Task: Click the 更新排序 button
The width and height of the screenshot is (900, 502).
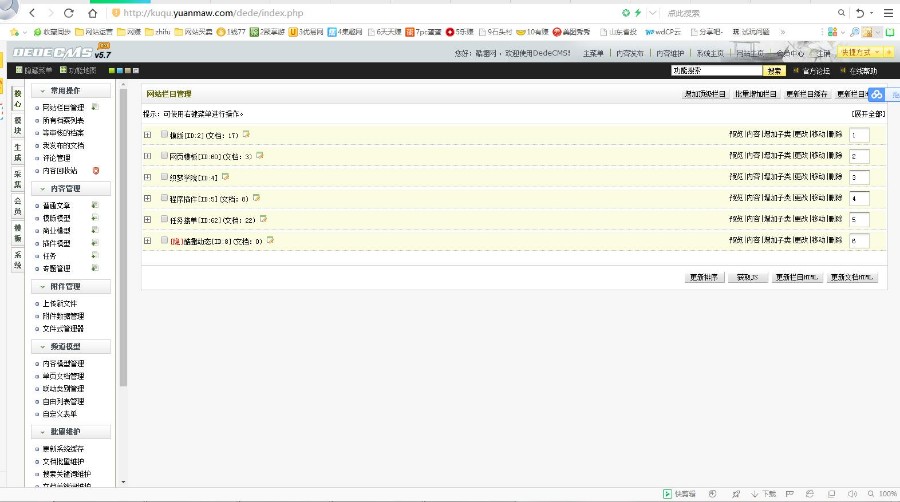Action: [704, 277]
